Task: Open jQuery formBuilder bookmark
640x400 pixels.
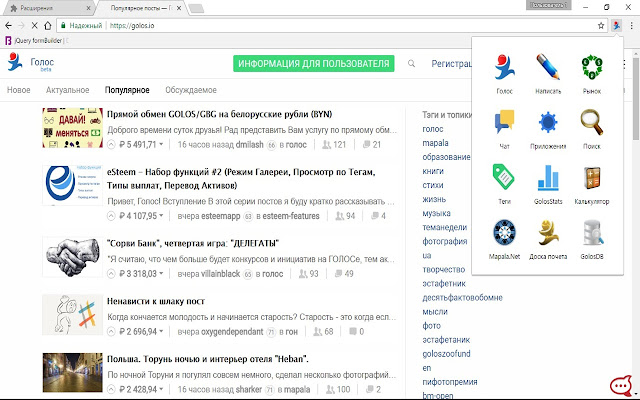Action: click(x=36, y=40)
